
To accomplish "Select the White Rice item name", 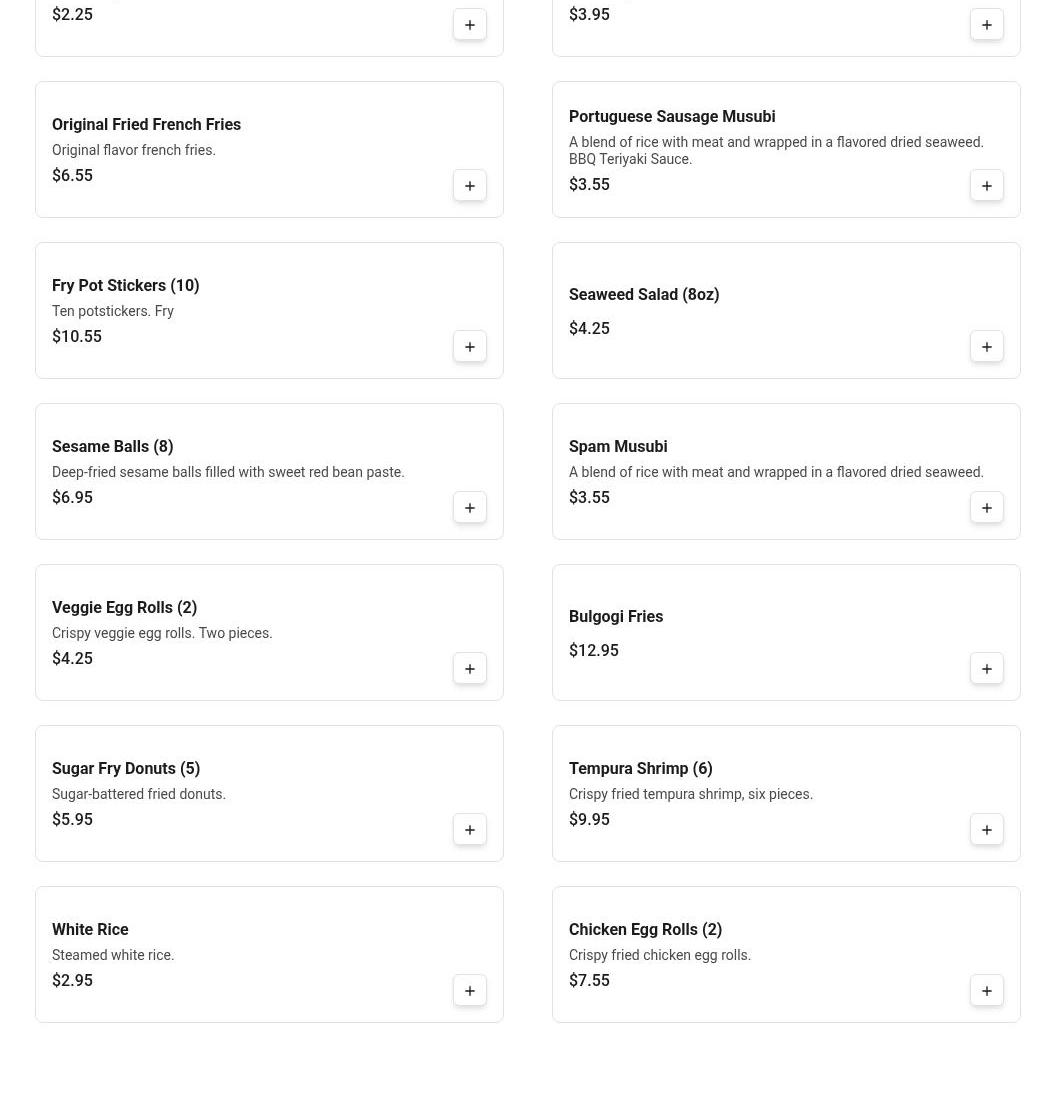I will (90, 929).
